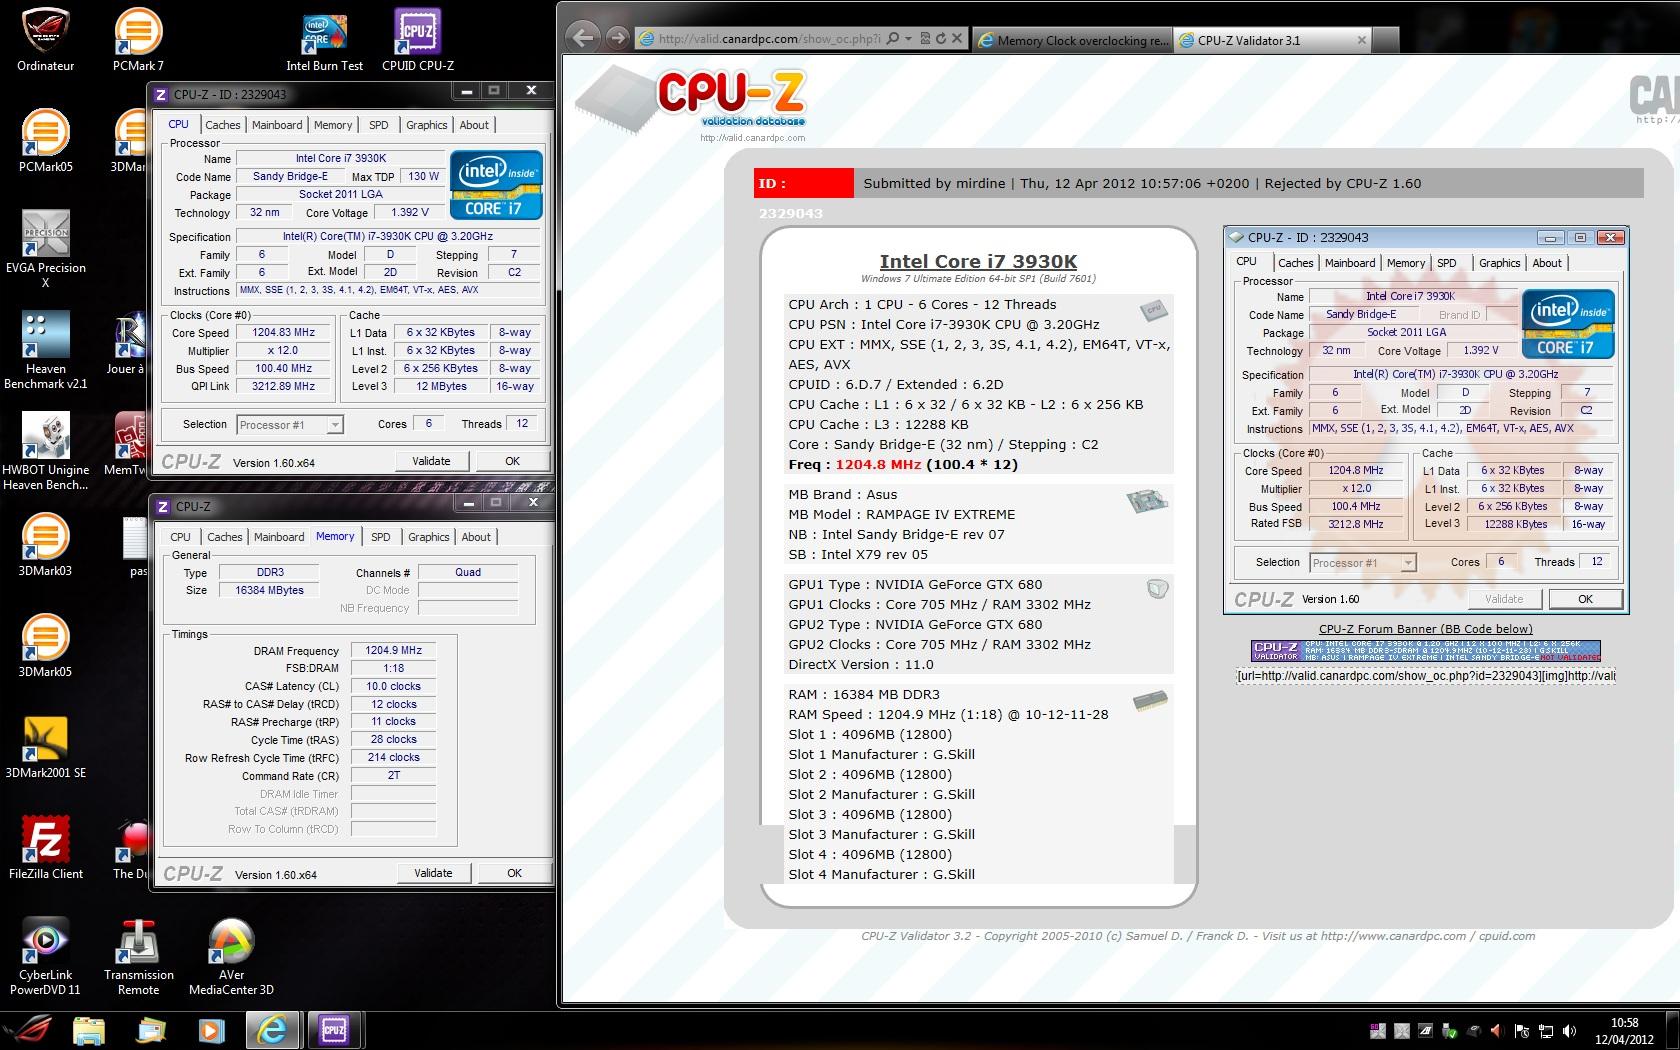Click the ROG start button on taskbar
1680x1050 pixels.
(x=30, y=1030)
